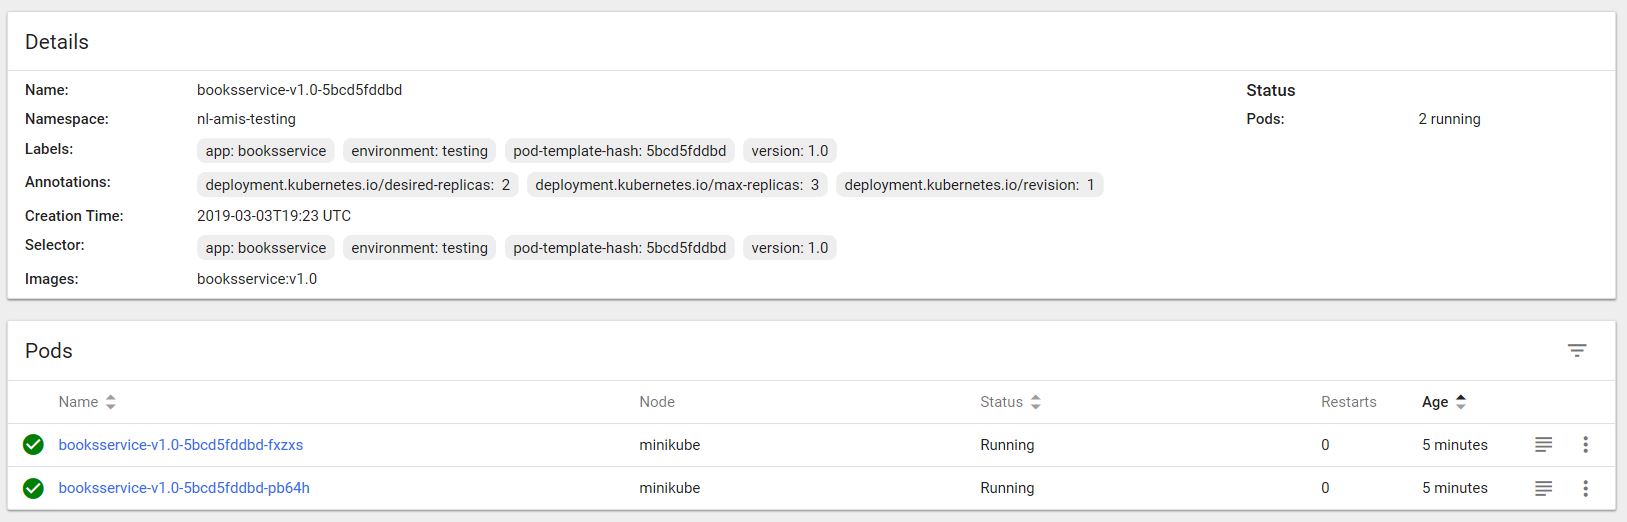Open actions menu for pod pb64h
Screen dimensions: 1627x522
tap(1585, 488)
